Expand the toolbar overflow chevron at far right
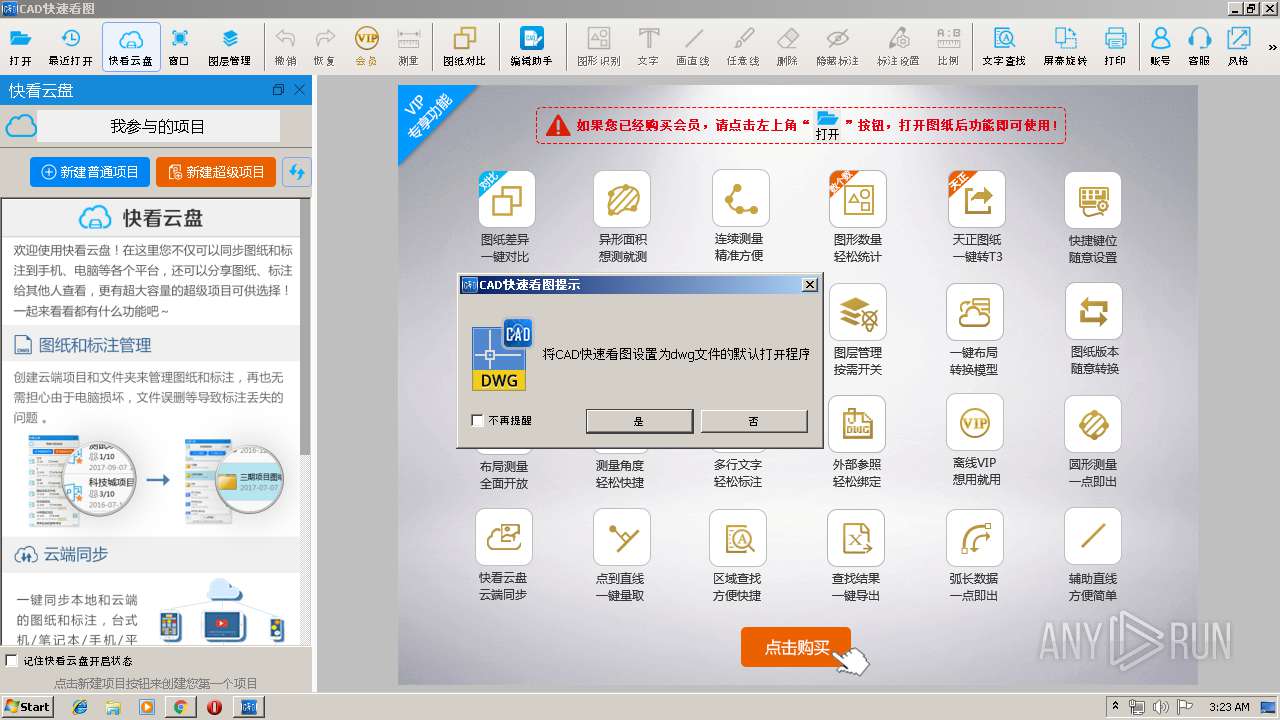1280x720 pixels. [x=1273, y=46]
